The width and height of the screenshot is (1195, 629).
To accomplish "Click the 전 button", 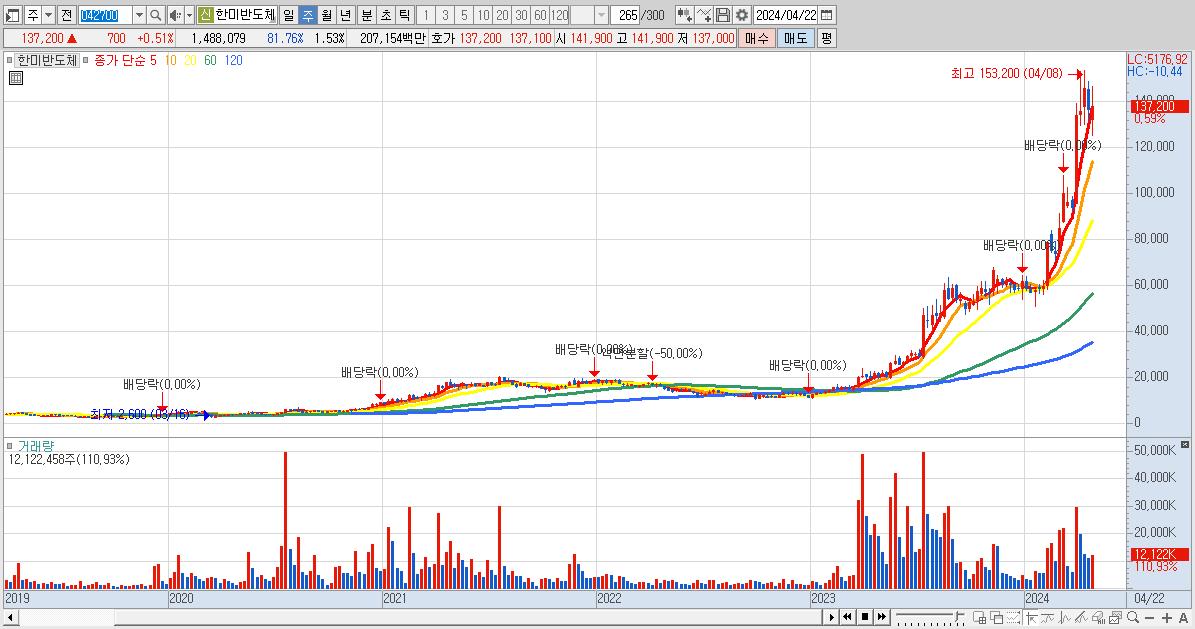I will [x=66, y=15].
